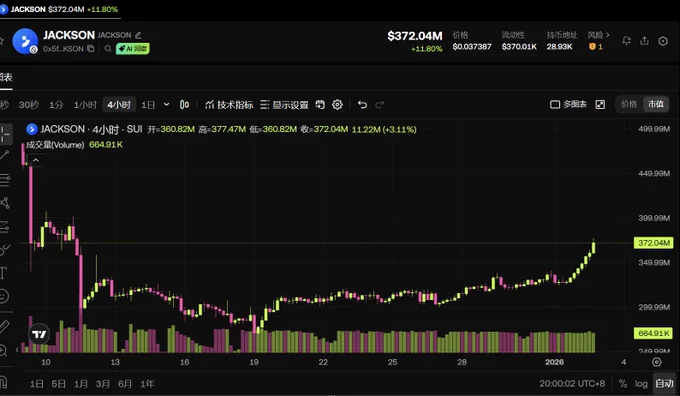
Task: Open candlestick chart type selector
Action: (184, 105)
